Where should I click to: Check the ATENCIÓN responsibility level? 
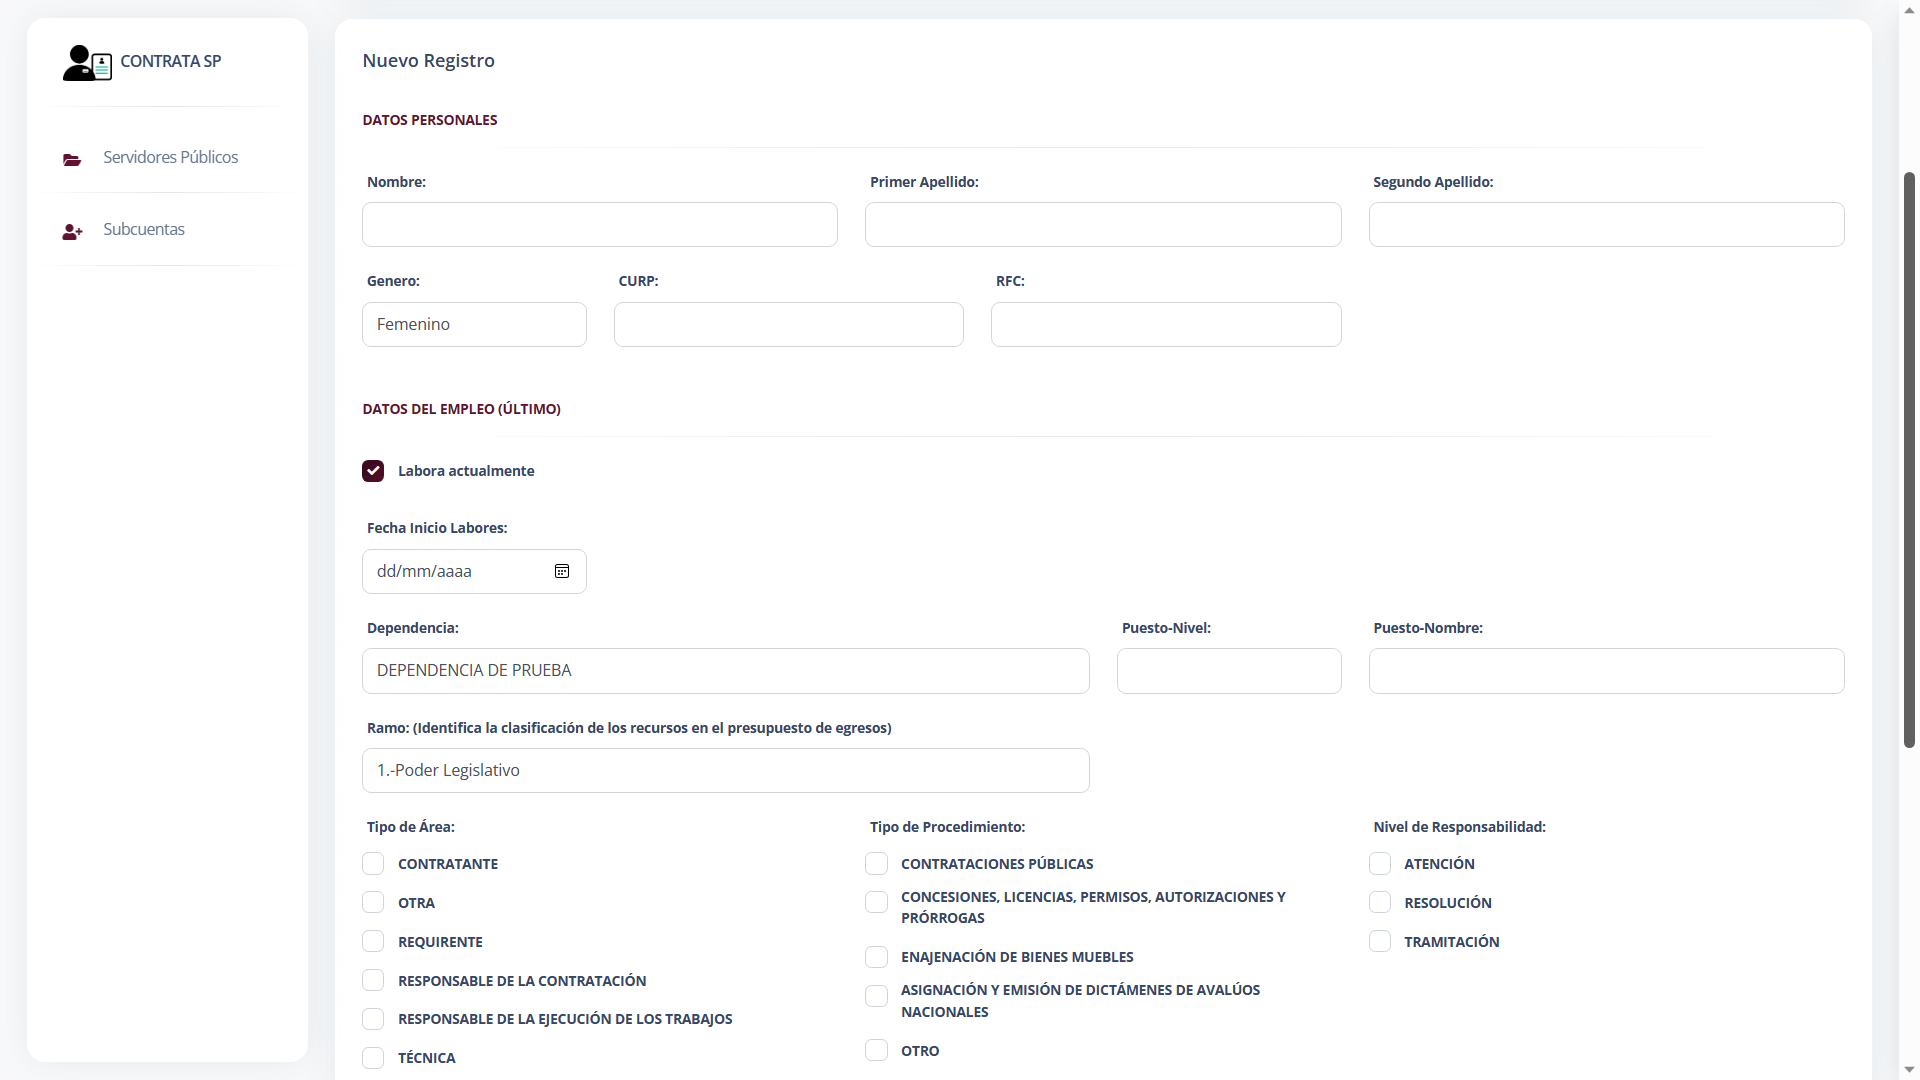1380,864
